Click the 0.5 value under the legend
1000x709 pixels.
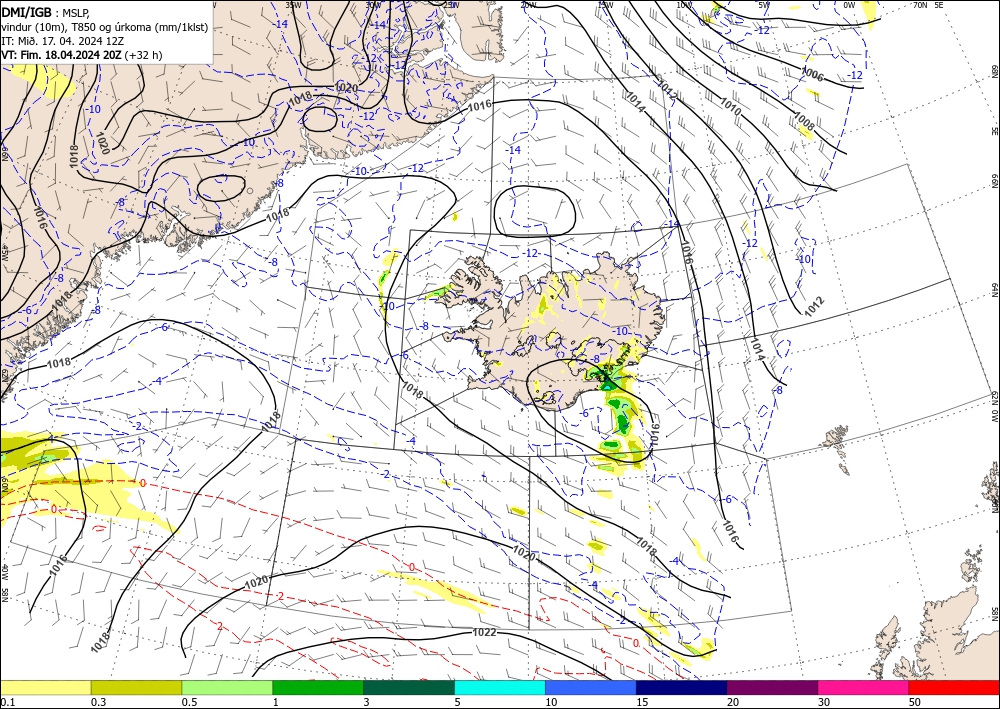189,702
